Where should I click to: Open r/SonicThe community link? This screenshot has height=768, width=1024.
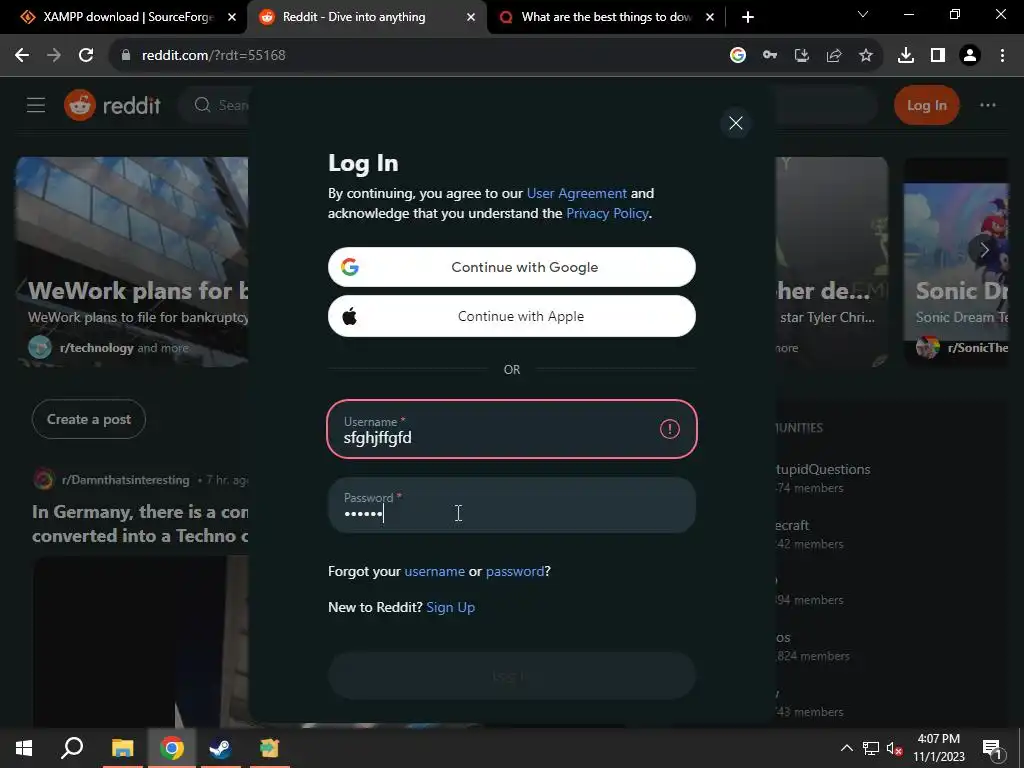[978, 348]
